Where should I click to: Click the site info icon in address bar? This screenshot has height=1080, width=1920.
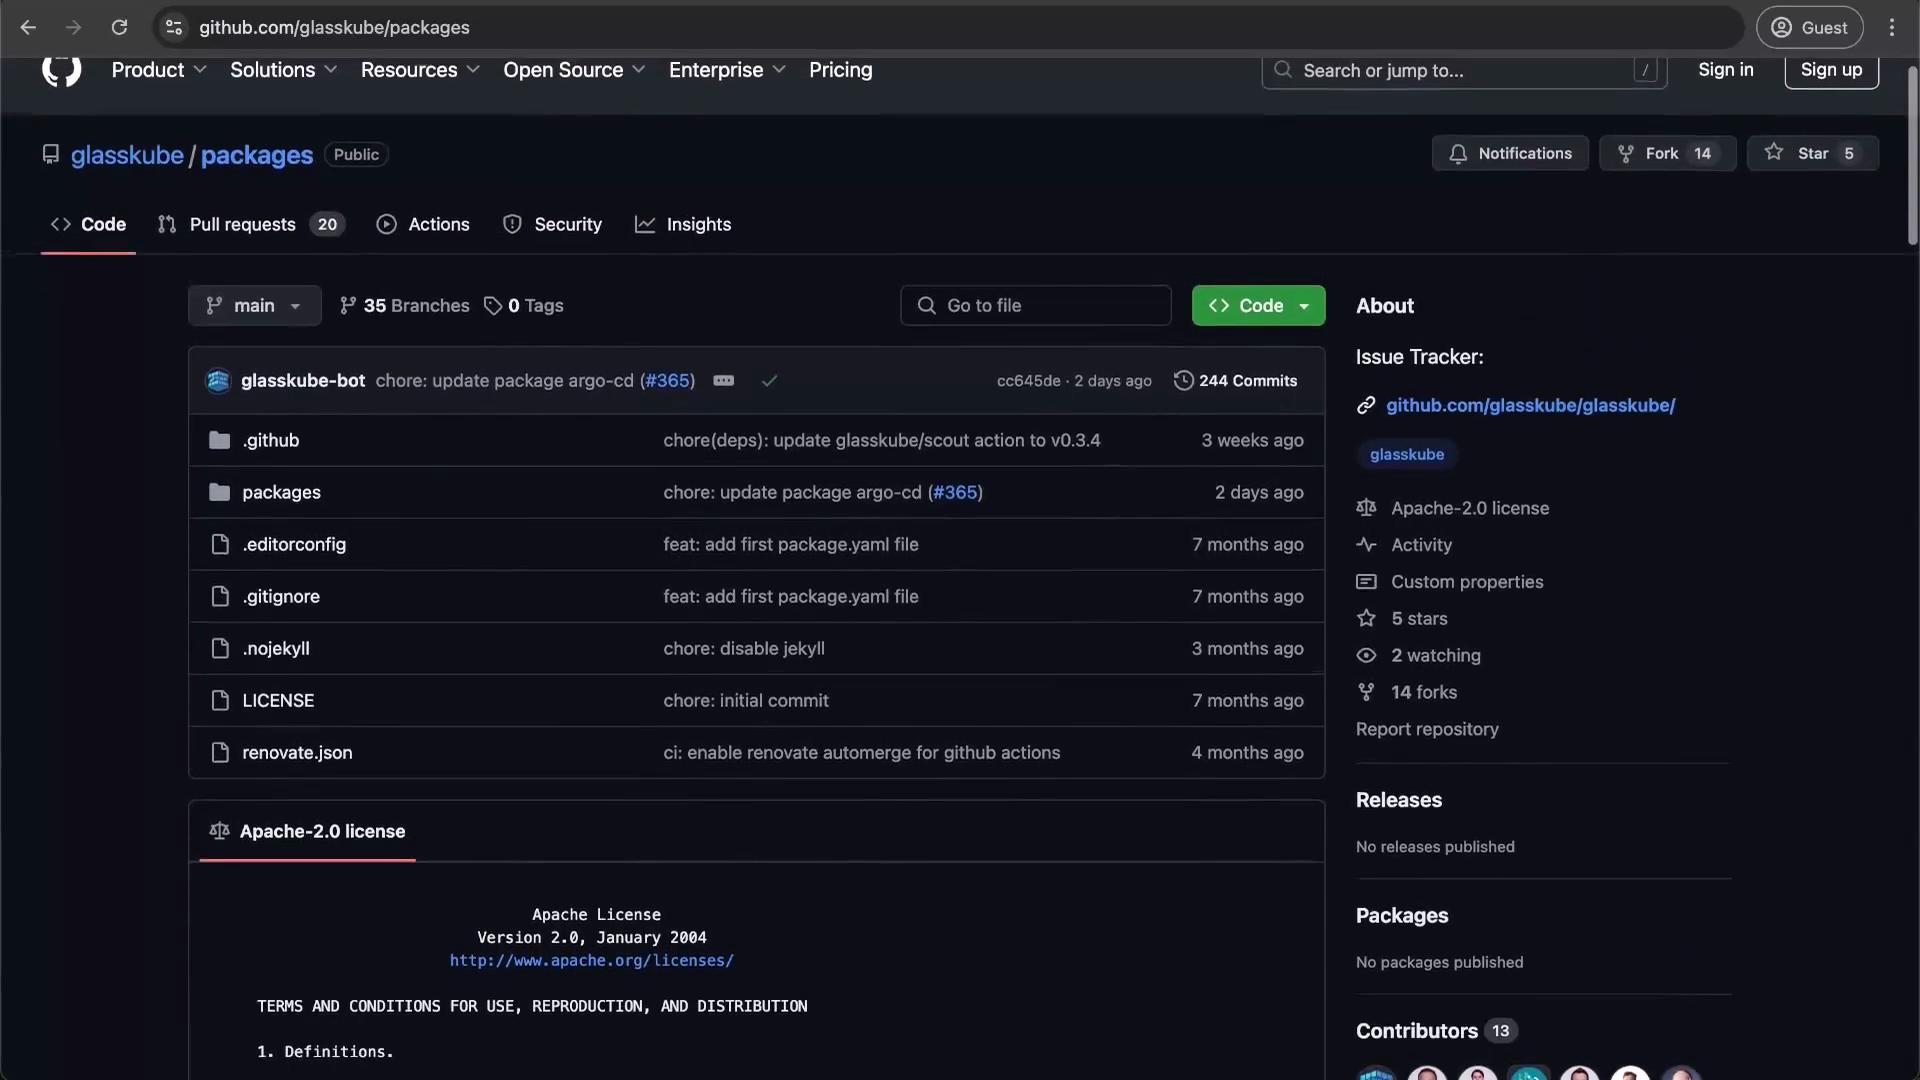pos(174,27)
